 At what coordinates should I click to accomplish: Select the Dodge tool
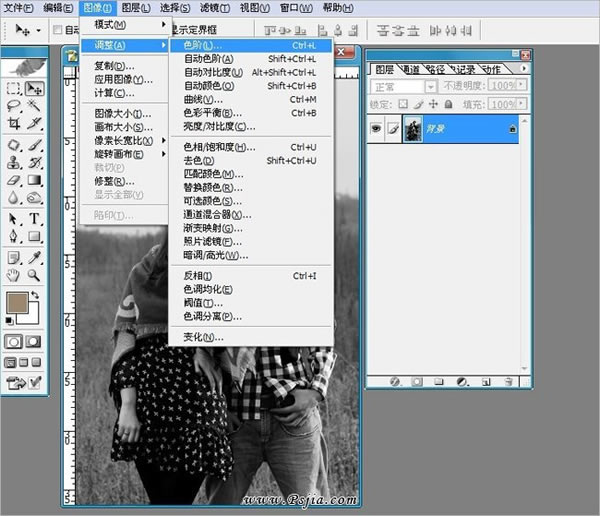34,198
